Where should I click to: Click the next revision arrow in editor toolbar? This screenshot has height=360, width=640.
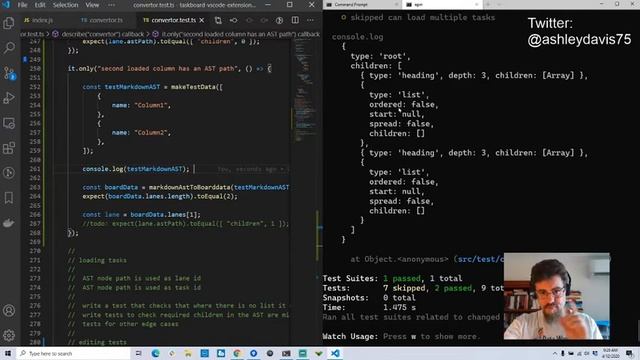click(264, 20)
